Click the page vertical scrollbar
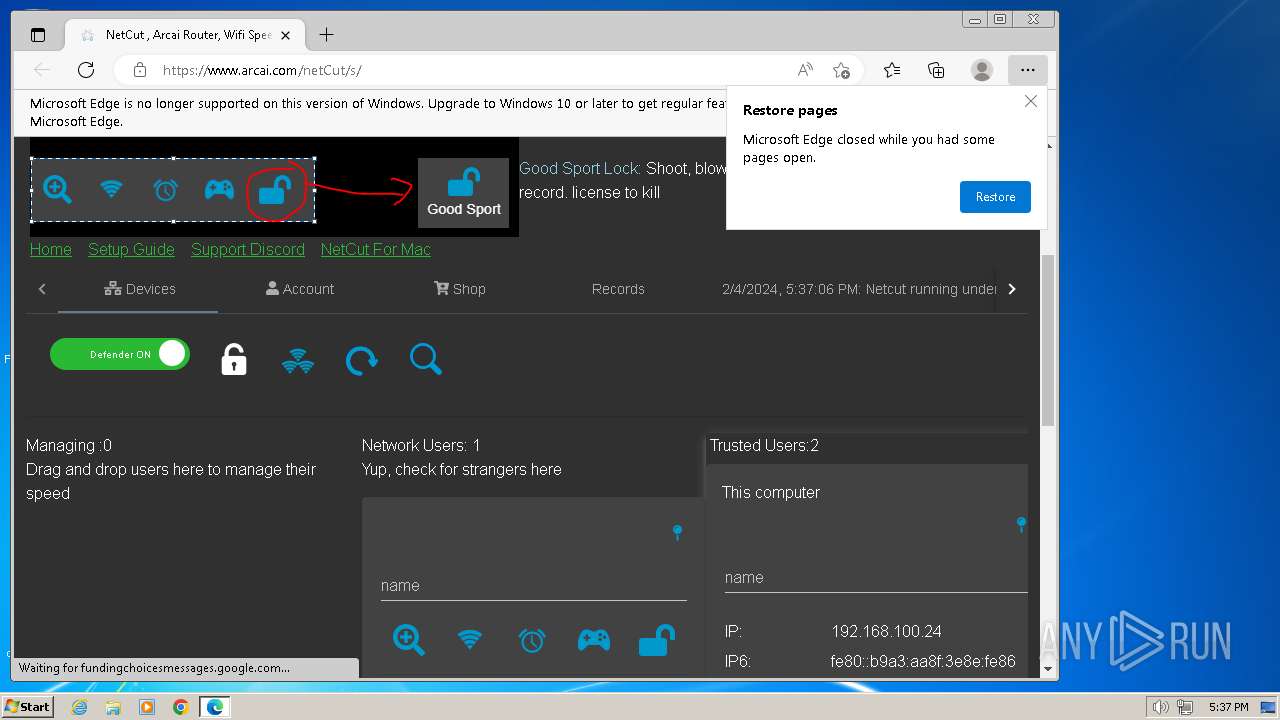This screenshot has height=720, width=1280. click(1048, 340)
